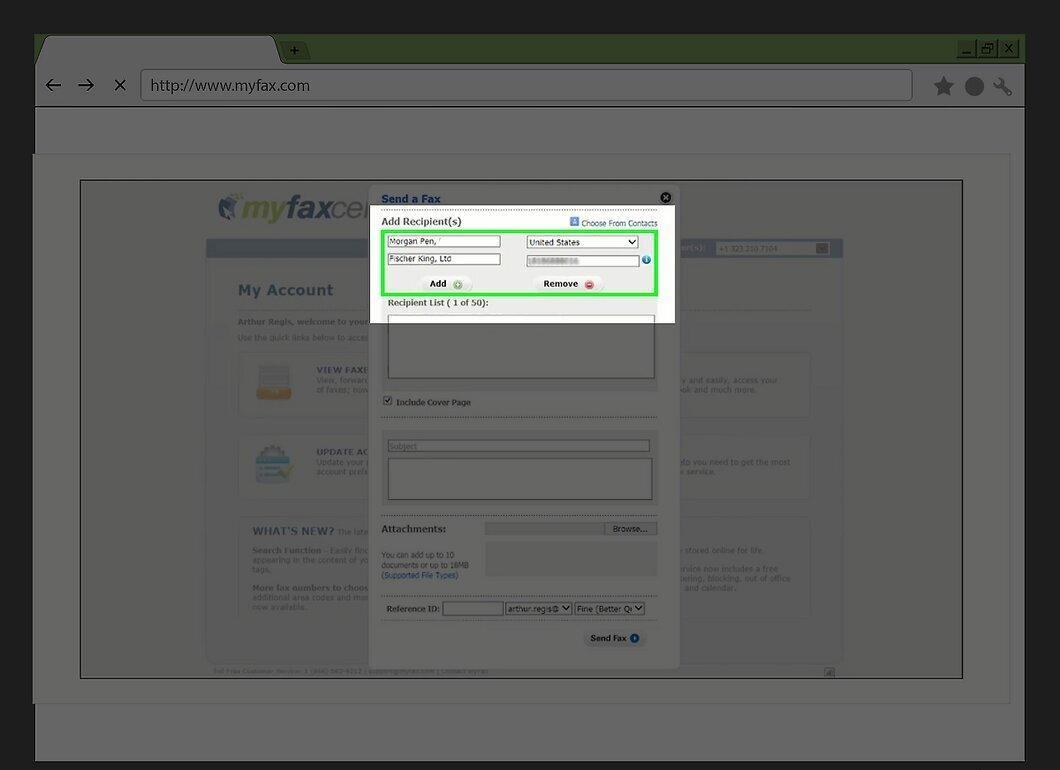Click the round profile icon in the toolbar
This screenshot has width=1060, height=770.
[x=974, y=87]
